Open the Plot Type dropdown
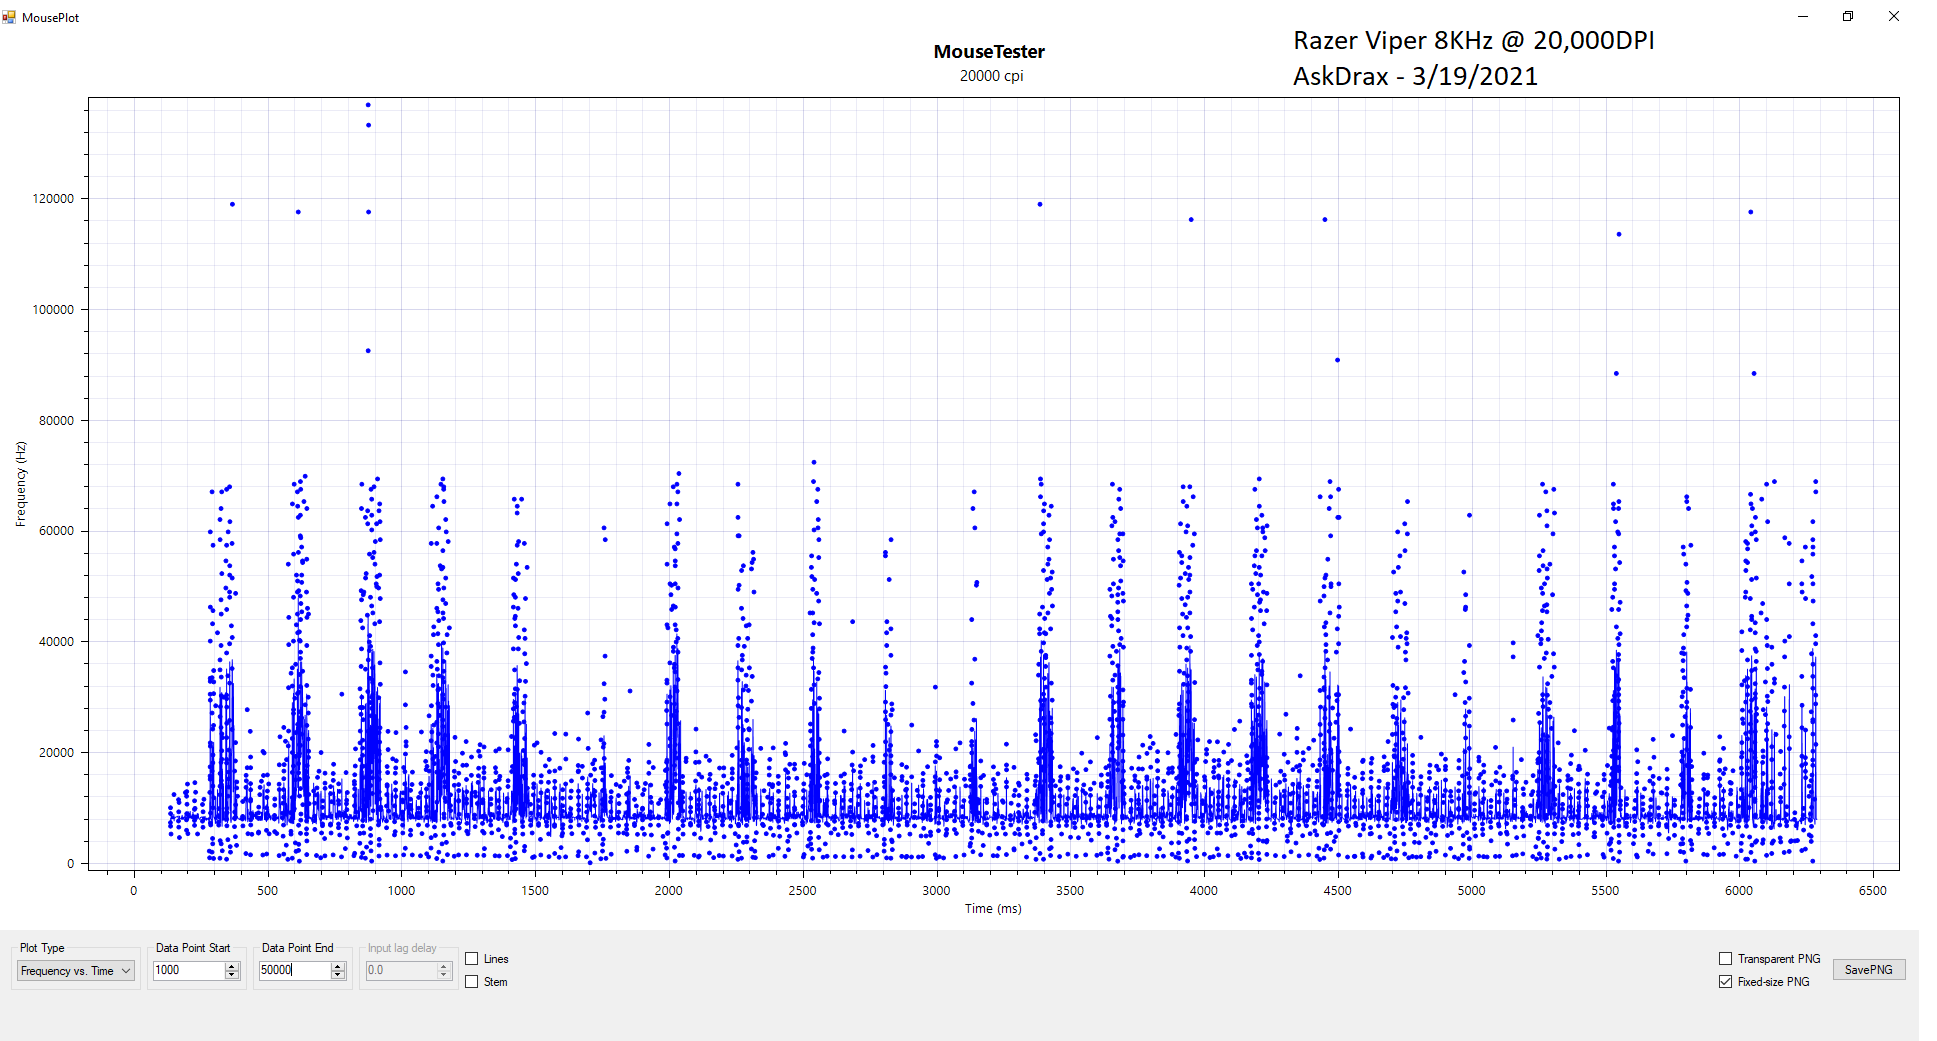The image size is (1937, 1041). point(76,971)
